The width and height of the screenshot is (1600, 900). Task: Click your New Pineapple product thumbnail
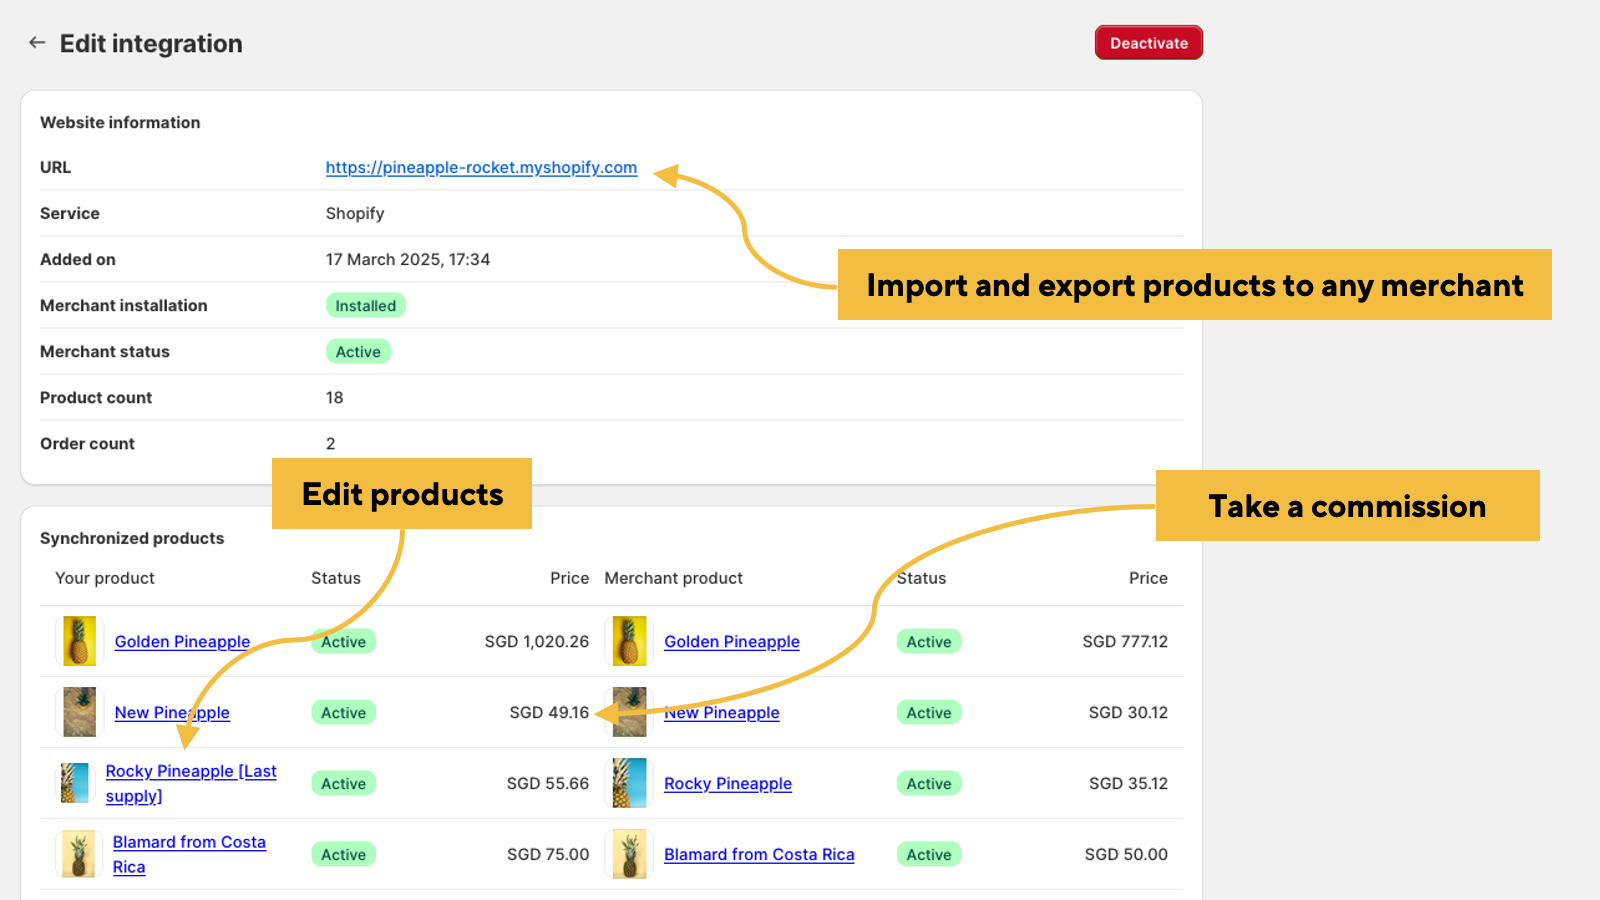[x=80, y=712]
